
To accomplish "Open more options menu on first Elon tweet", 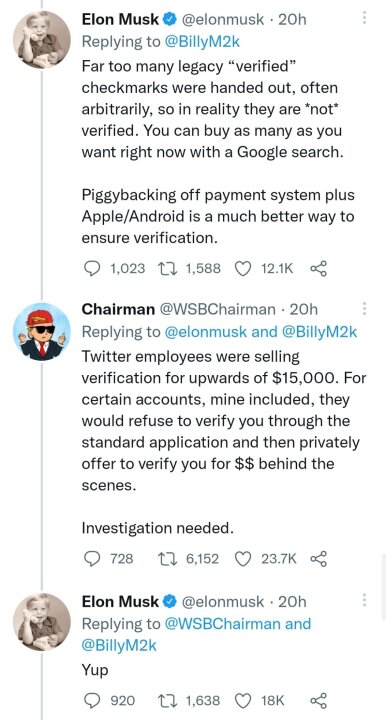I will [364, 17].
